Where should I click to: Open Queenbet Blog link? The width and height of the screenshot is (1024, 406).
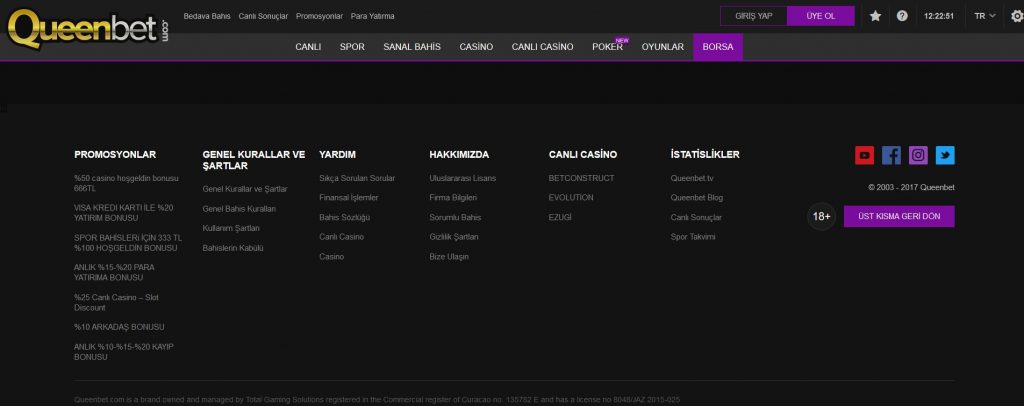point(697,197)
